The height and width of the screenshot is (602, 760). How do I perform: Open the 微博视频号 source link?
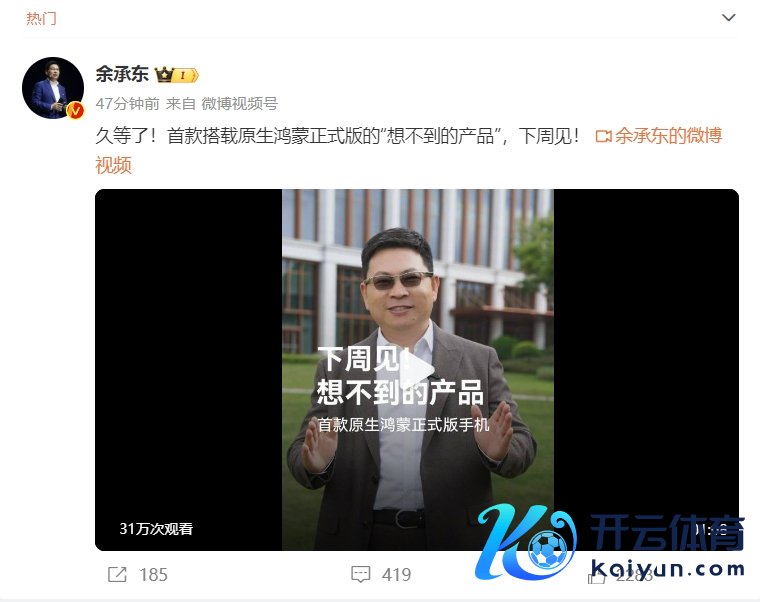[239, 103]
